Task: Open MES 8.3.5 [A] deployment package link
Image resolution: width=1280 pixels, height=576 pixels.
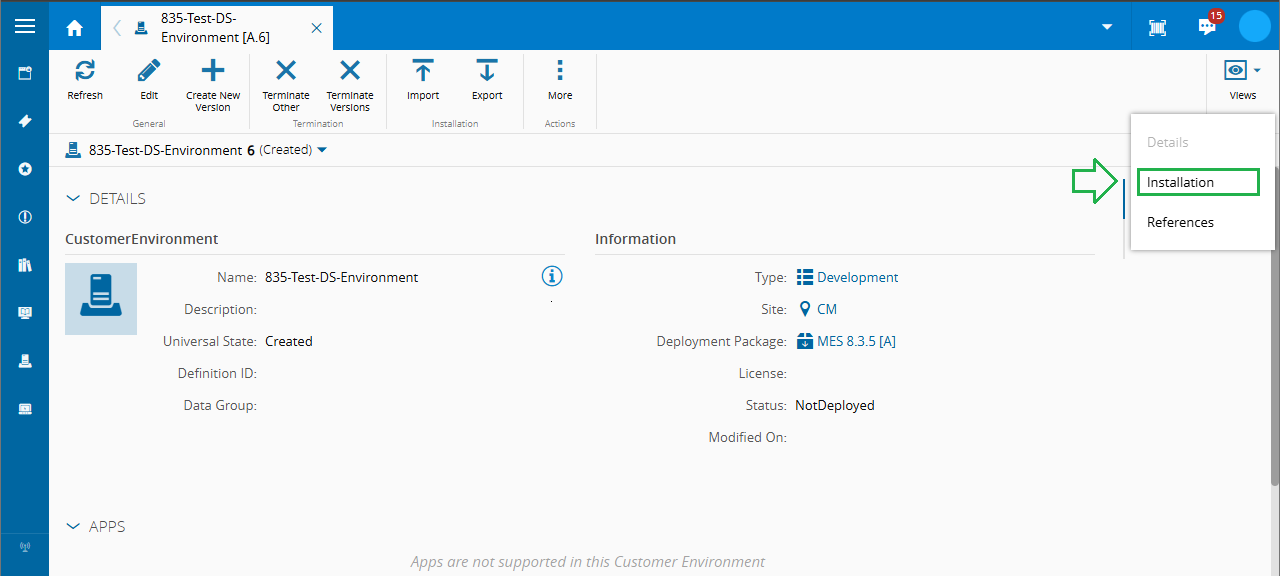Action: coord(856,341)
